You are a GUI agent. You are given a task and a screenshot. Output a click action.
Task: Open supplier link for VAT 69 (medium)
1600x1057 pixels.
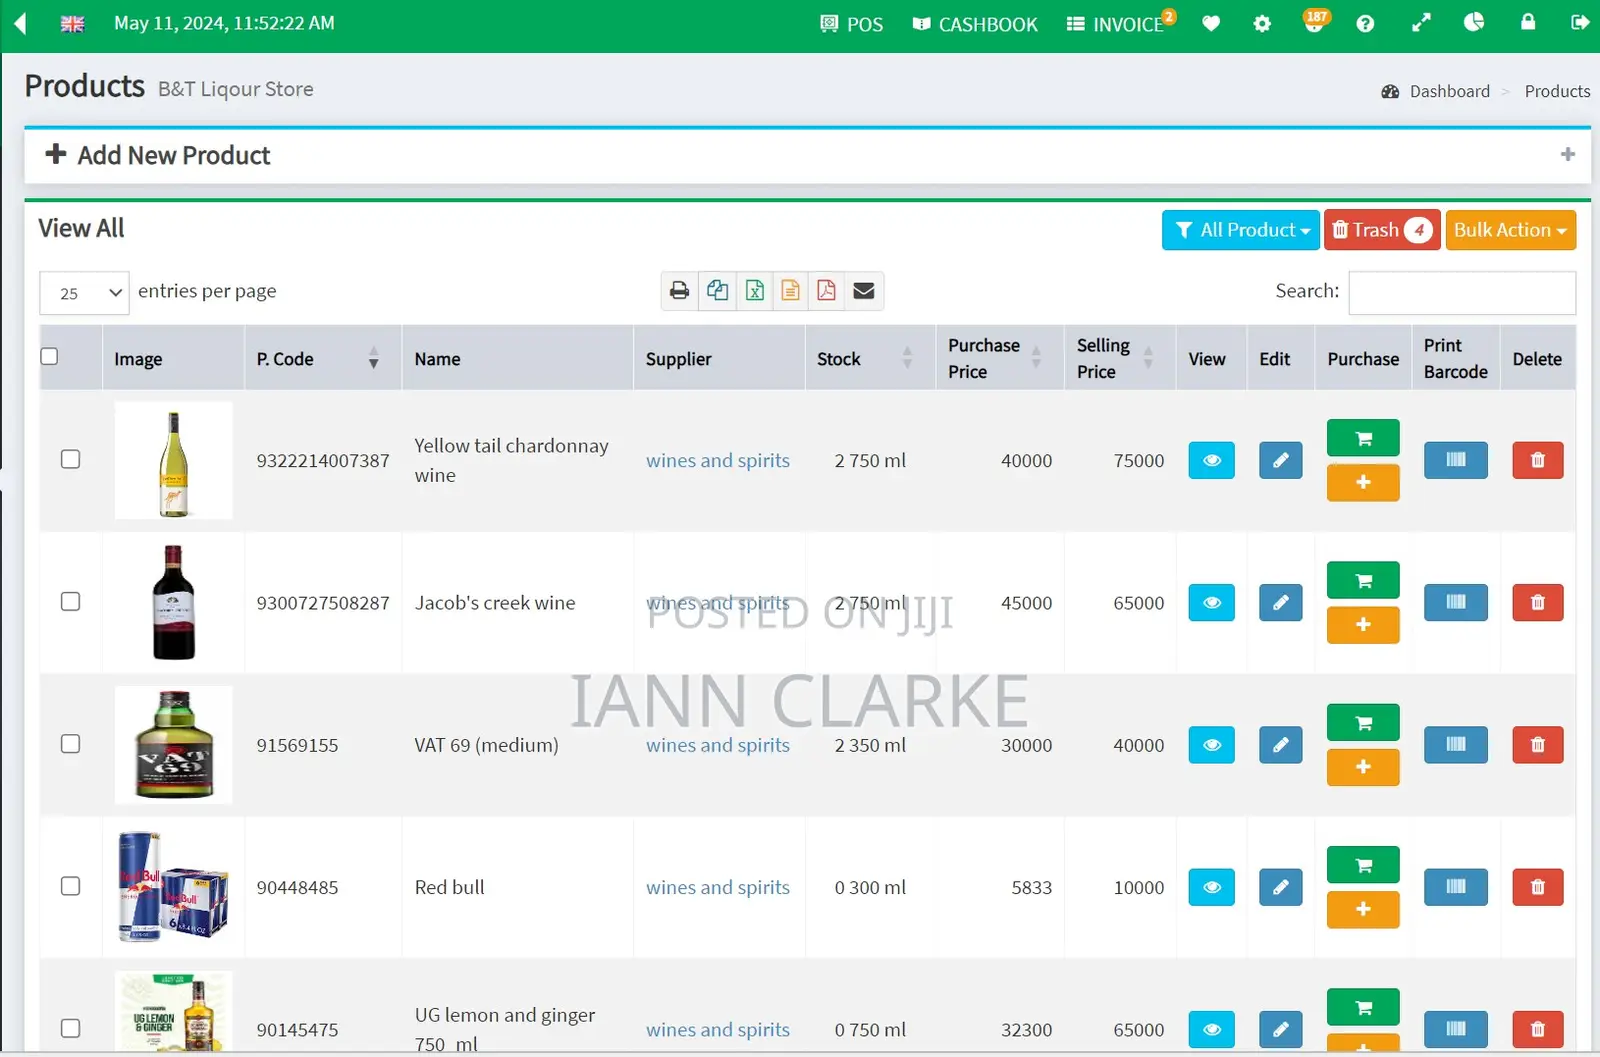(x=718, y=745)
